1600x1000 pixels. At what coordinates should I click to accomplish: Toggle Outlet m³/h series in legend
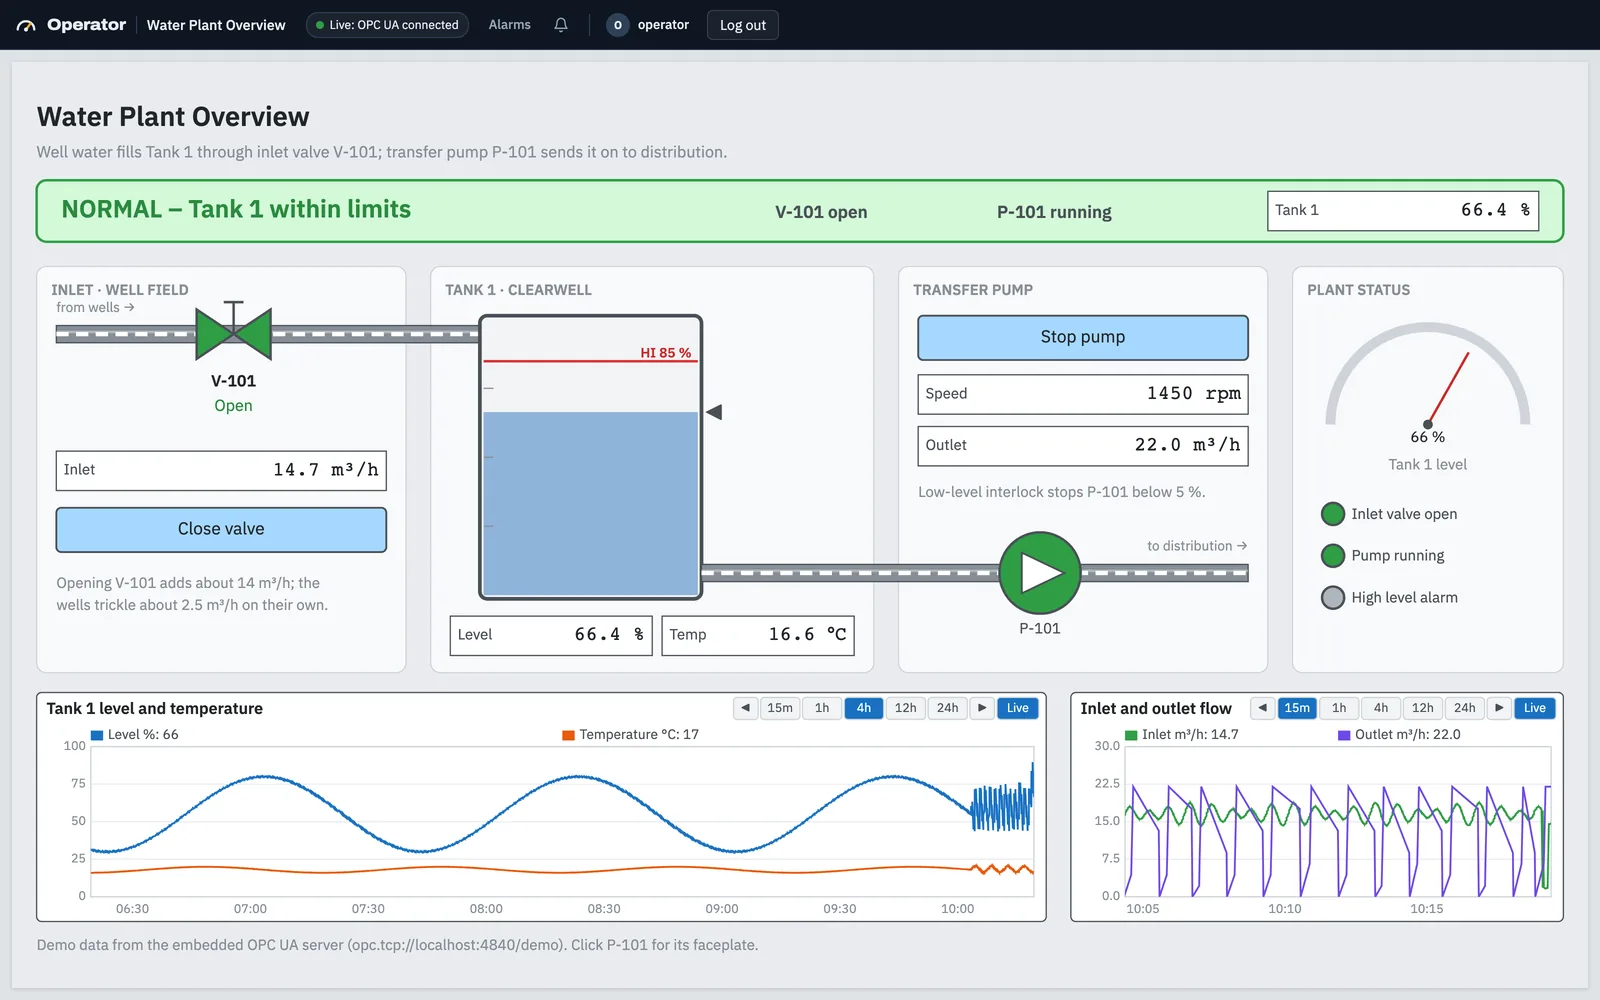tap(1400, 735)
